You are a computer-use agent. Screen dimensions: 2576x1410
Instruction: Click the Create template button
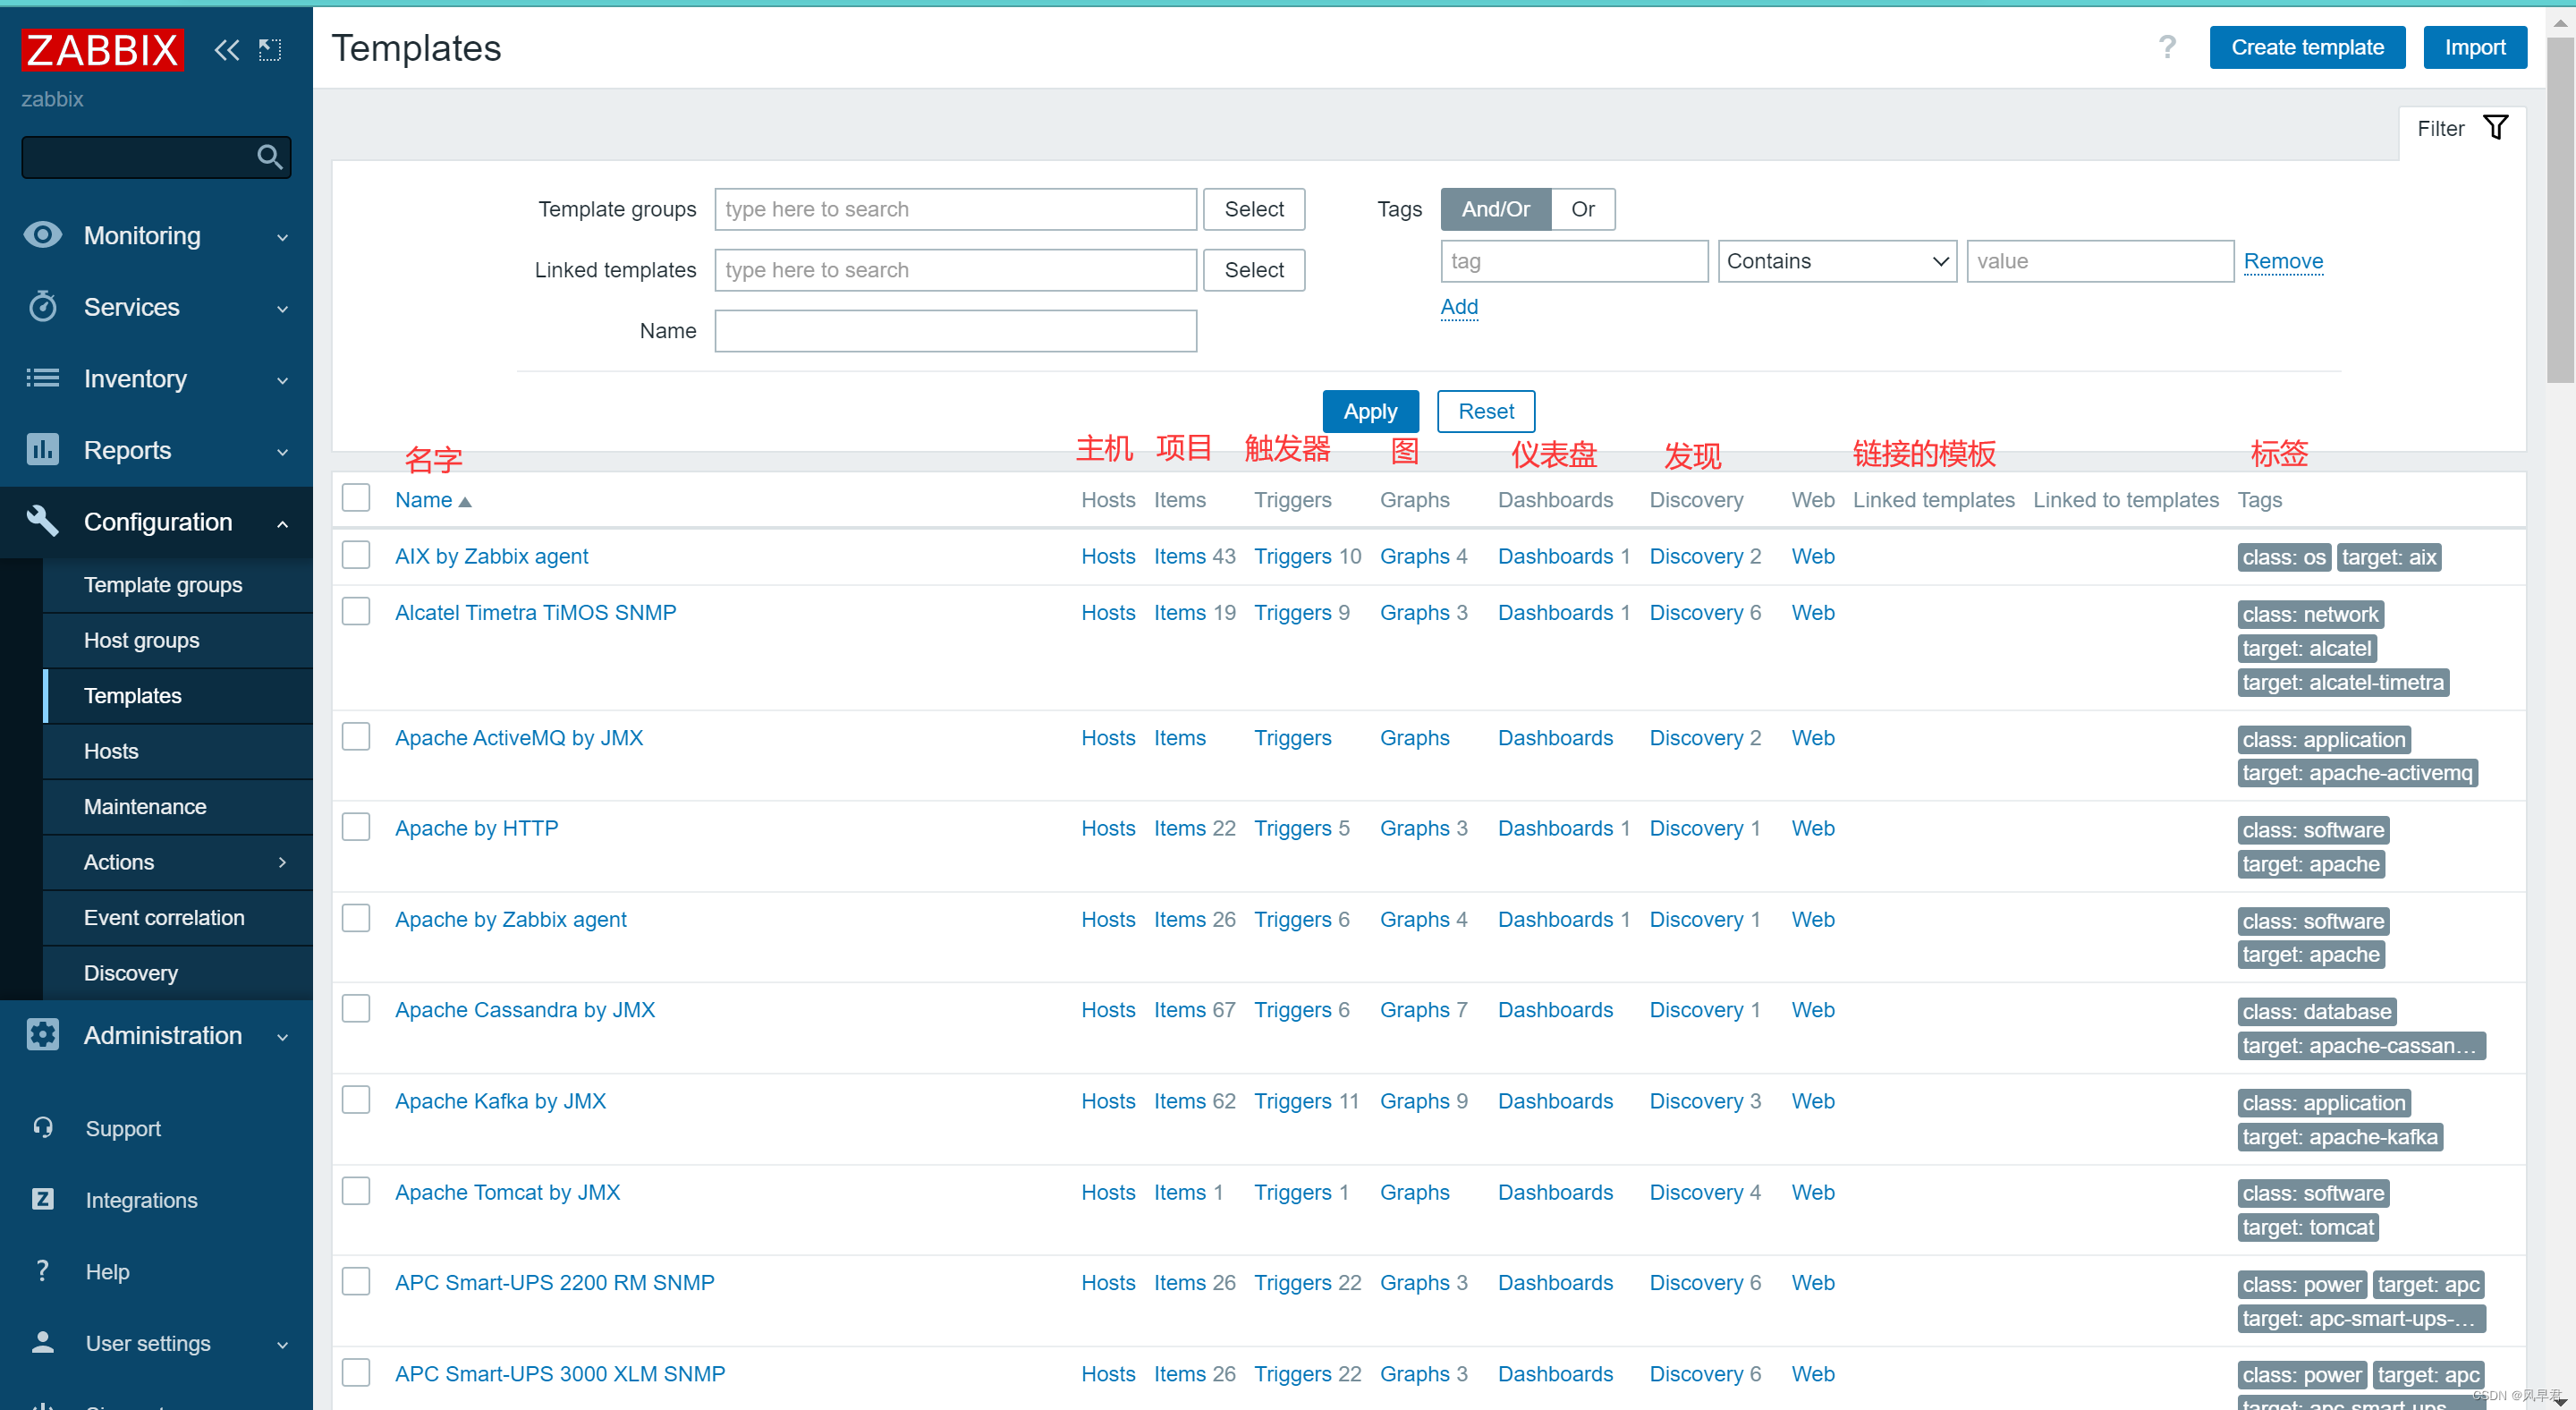click(2306, 46)
